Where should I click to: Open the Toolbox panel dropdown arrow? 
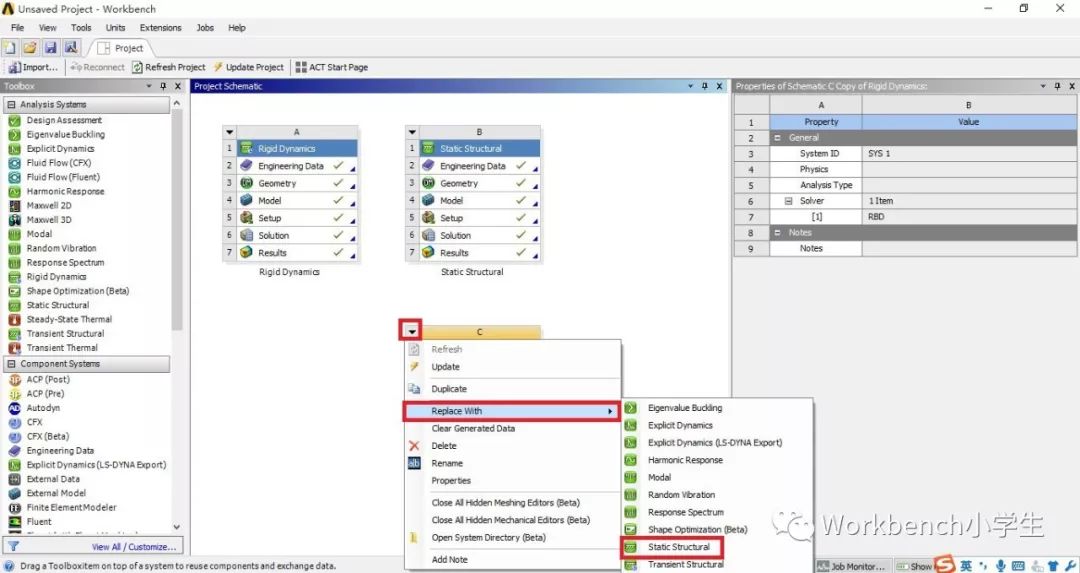pyautogui.click(x=149, y=86)
